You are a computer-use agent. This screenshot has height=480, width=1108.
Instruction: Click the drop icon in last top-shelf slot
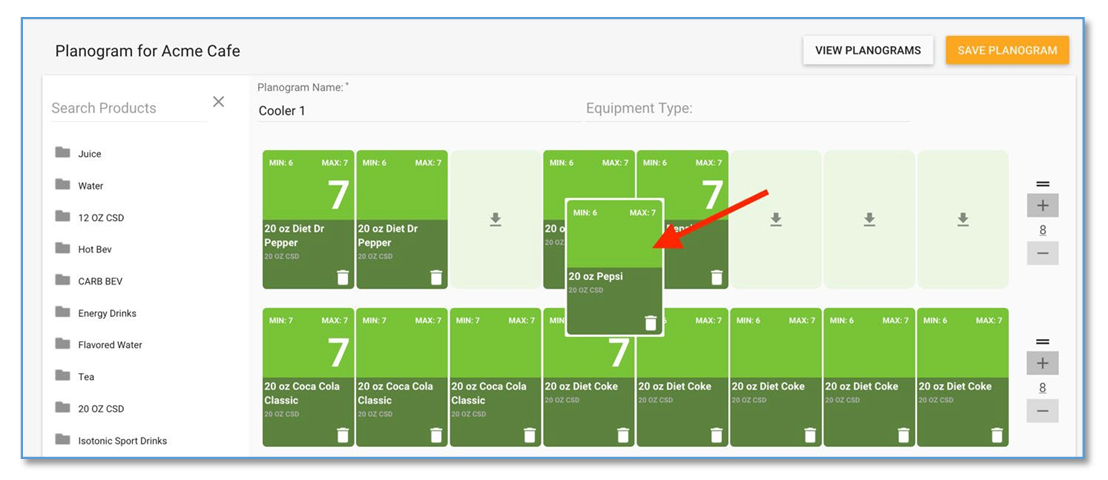pos(962,220)
